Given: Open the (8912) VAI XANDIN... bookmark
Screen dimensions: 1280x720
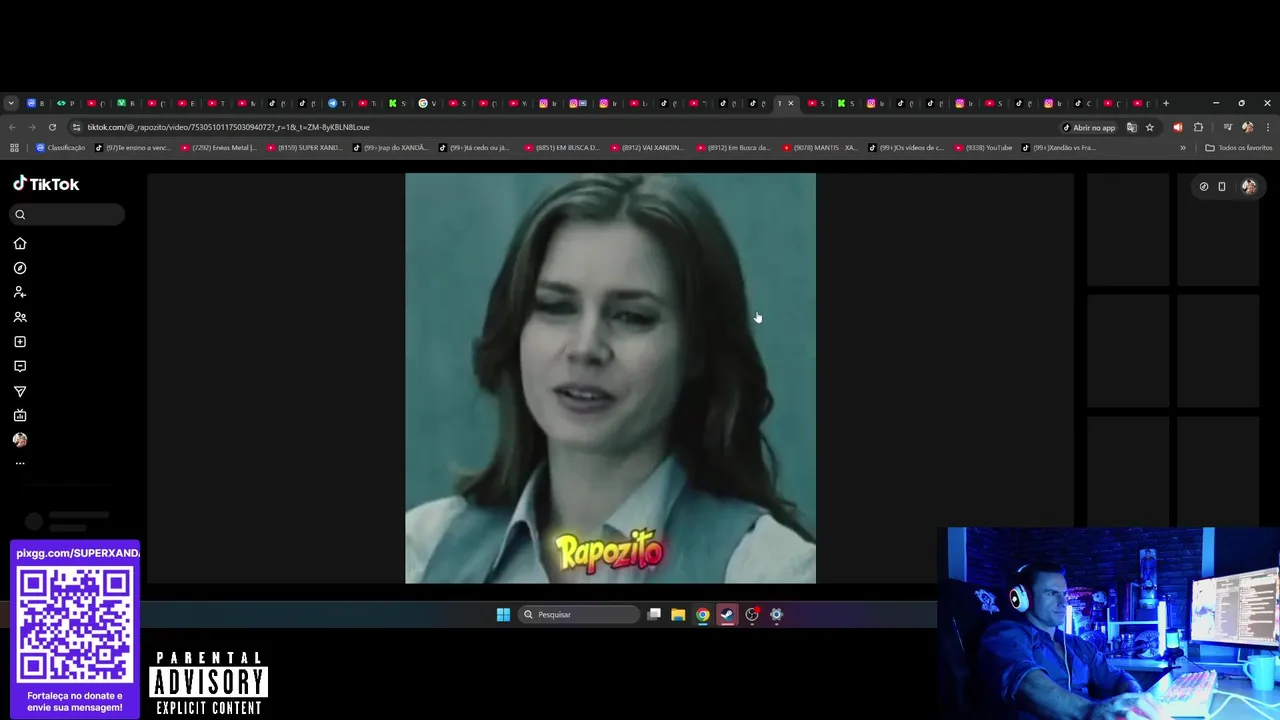Looking at the screenshot, I should click(x=647, y=148).
